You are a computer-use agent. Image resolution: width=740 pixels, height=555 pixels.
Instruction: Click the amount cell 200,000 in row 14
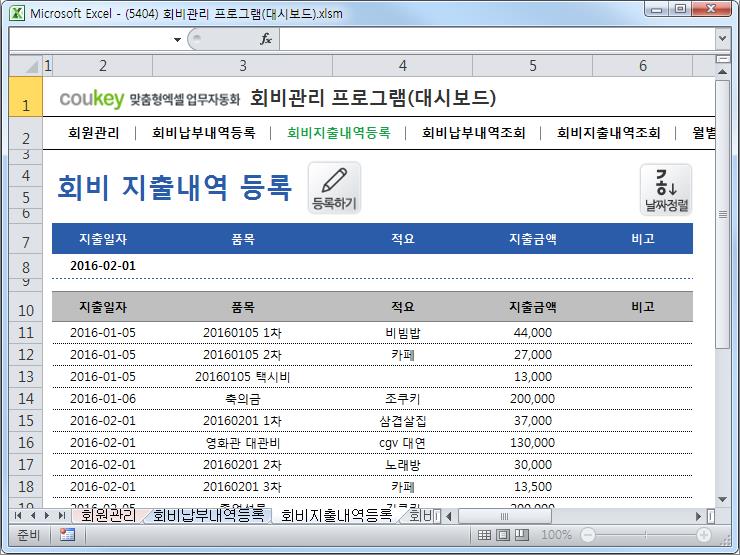pos(532,399)
